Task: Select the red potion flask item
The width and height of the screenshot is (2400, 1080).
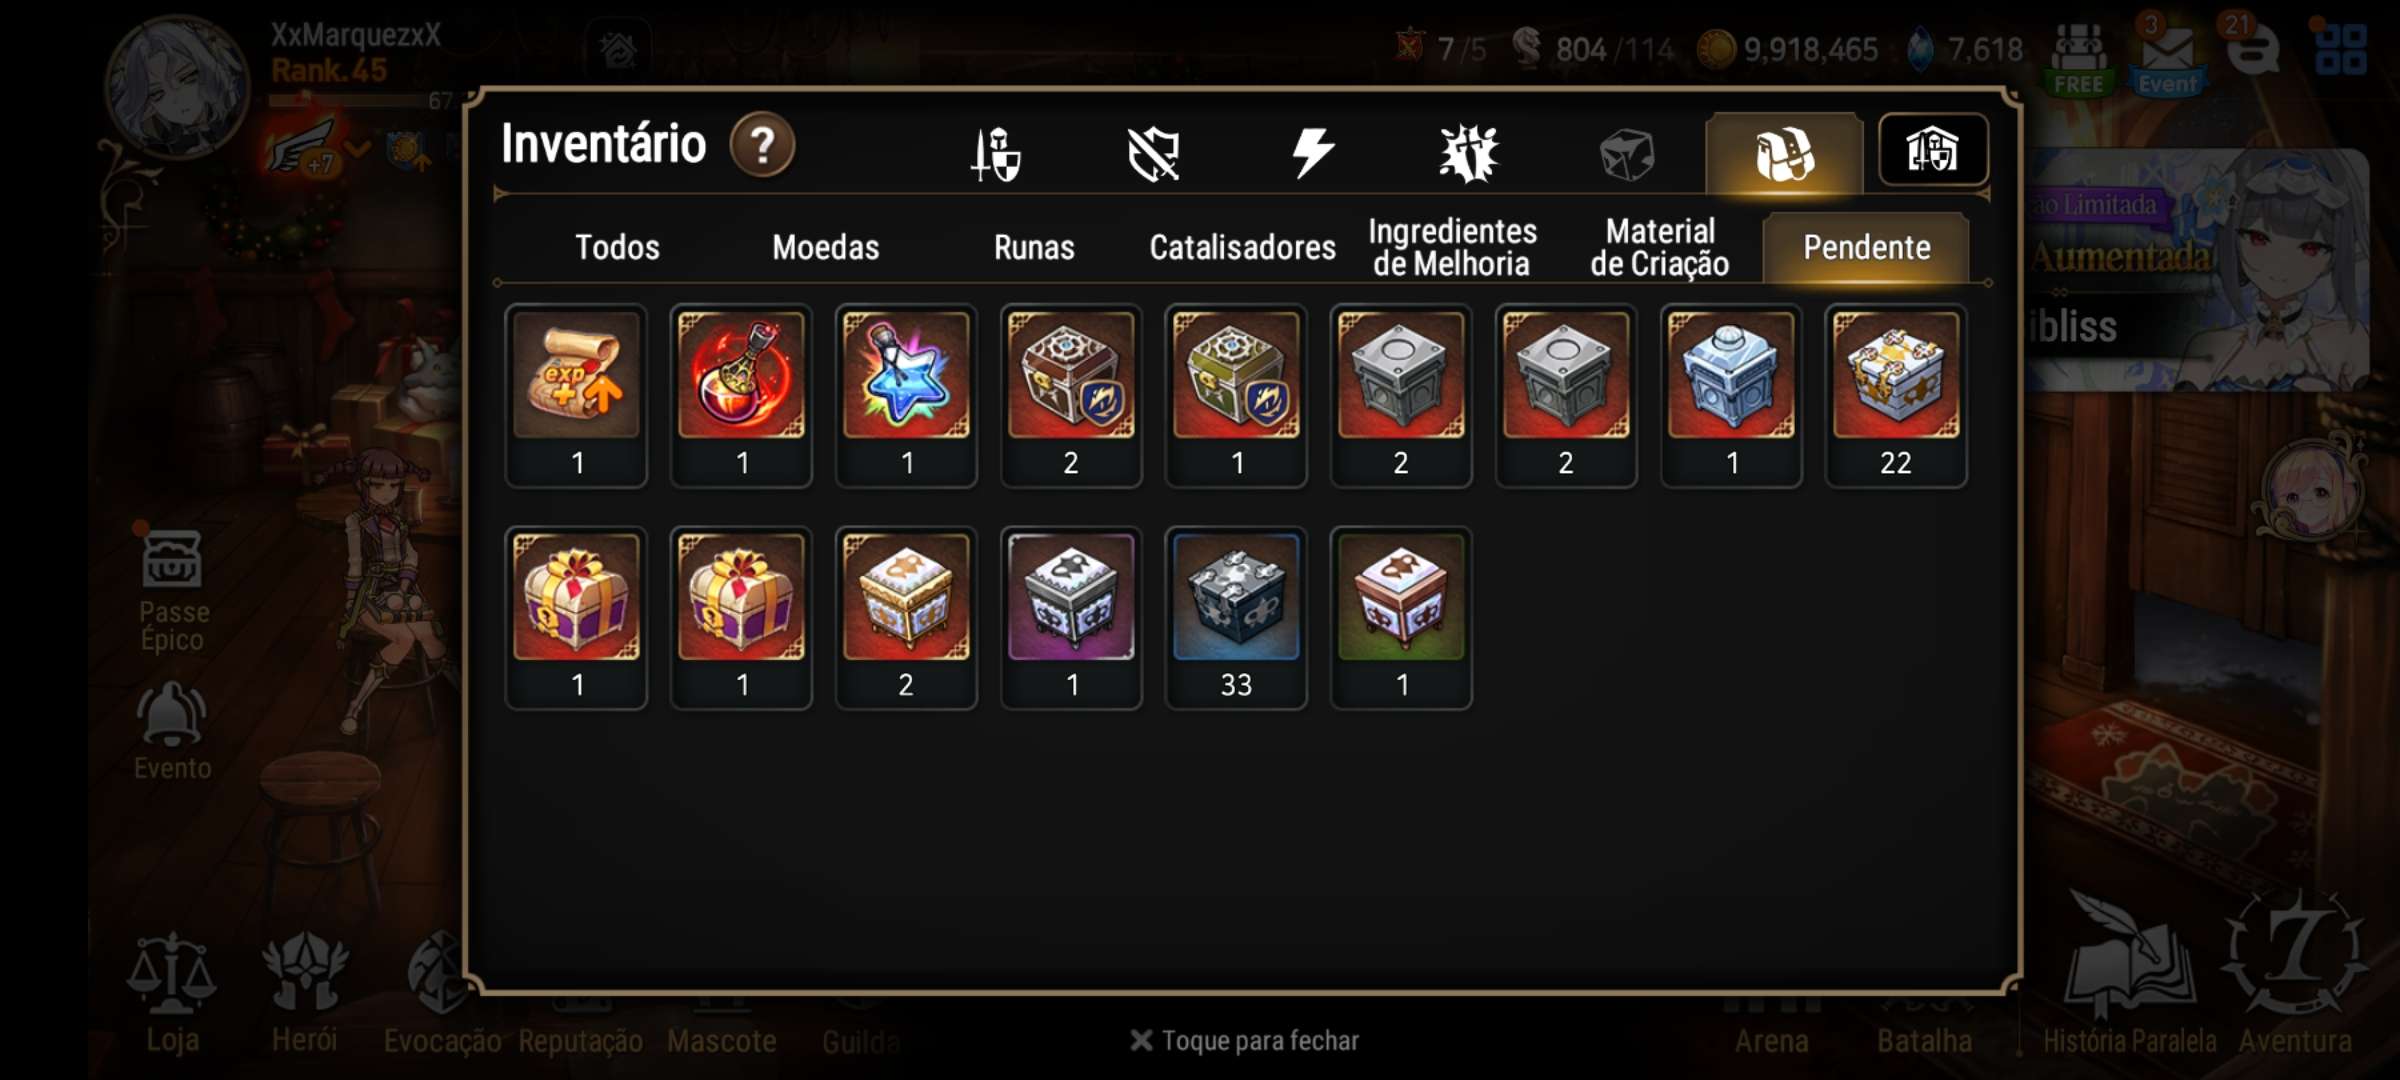Action: tap(741, 396)
